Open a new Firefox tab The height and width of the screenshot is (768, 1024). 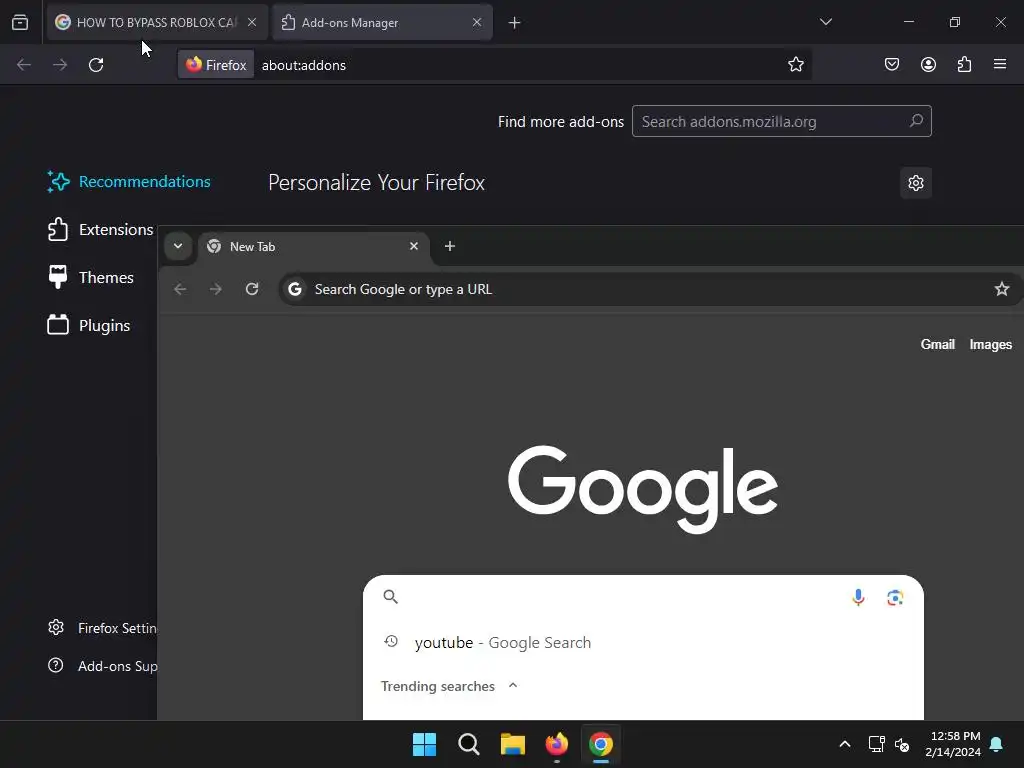515,23
